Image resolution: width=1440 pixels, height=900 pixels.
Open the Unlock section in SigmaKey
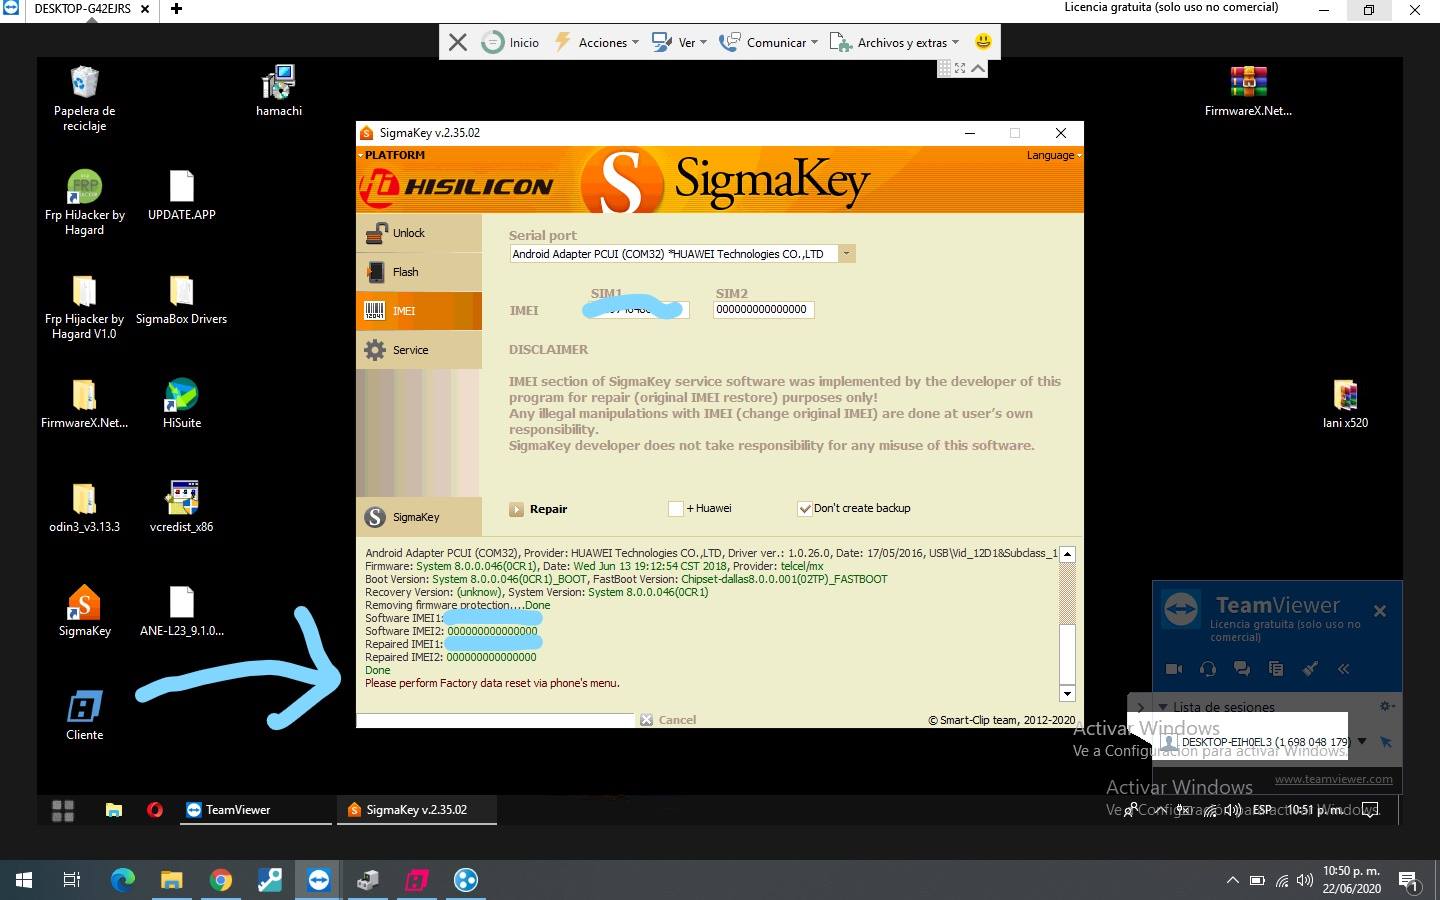coord(418,233)
